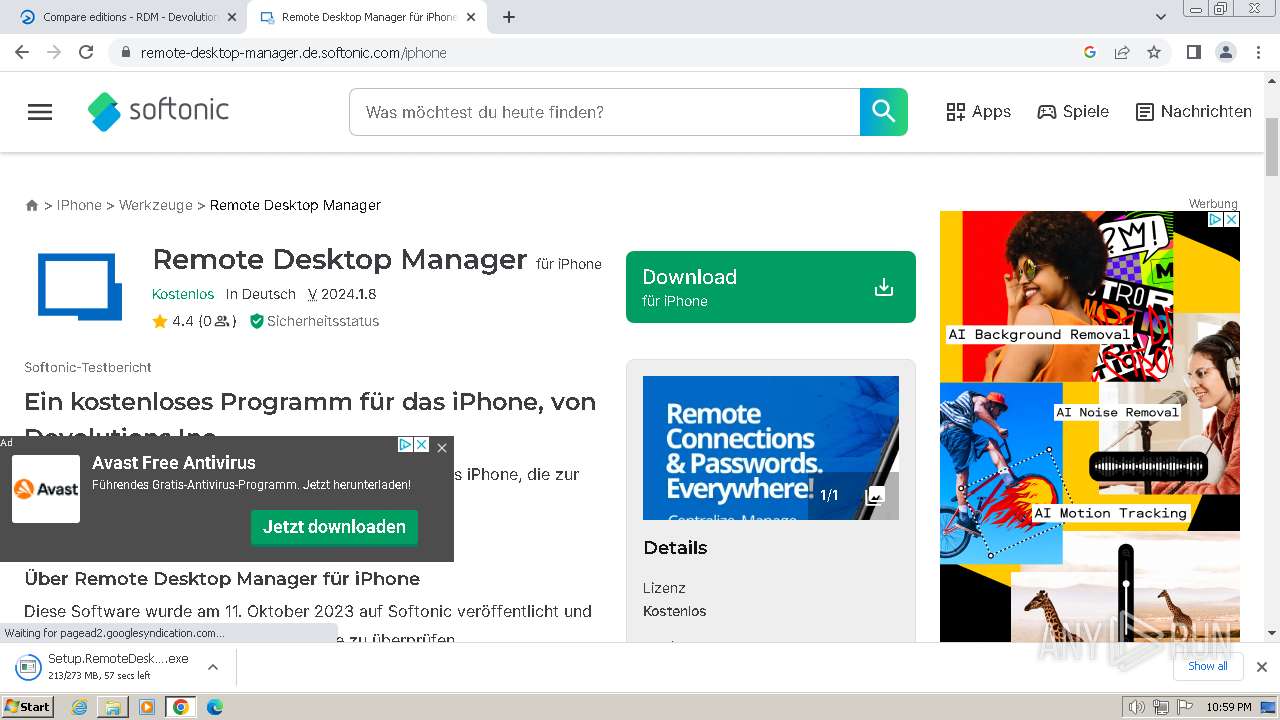Click the address bar URL
Image resolution: width=1280 pixels, height=720 pixels.
coord(293,53)
